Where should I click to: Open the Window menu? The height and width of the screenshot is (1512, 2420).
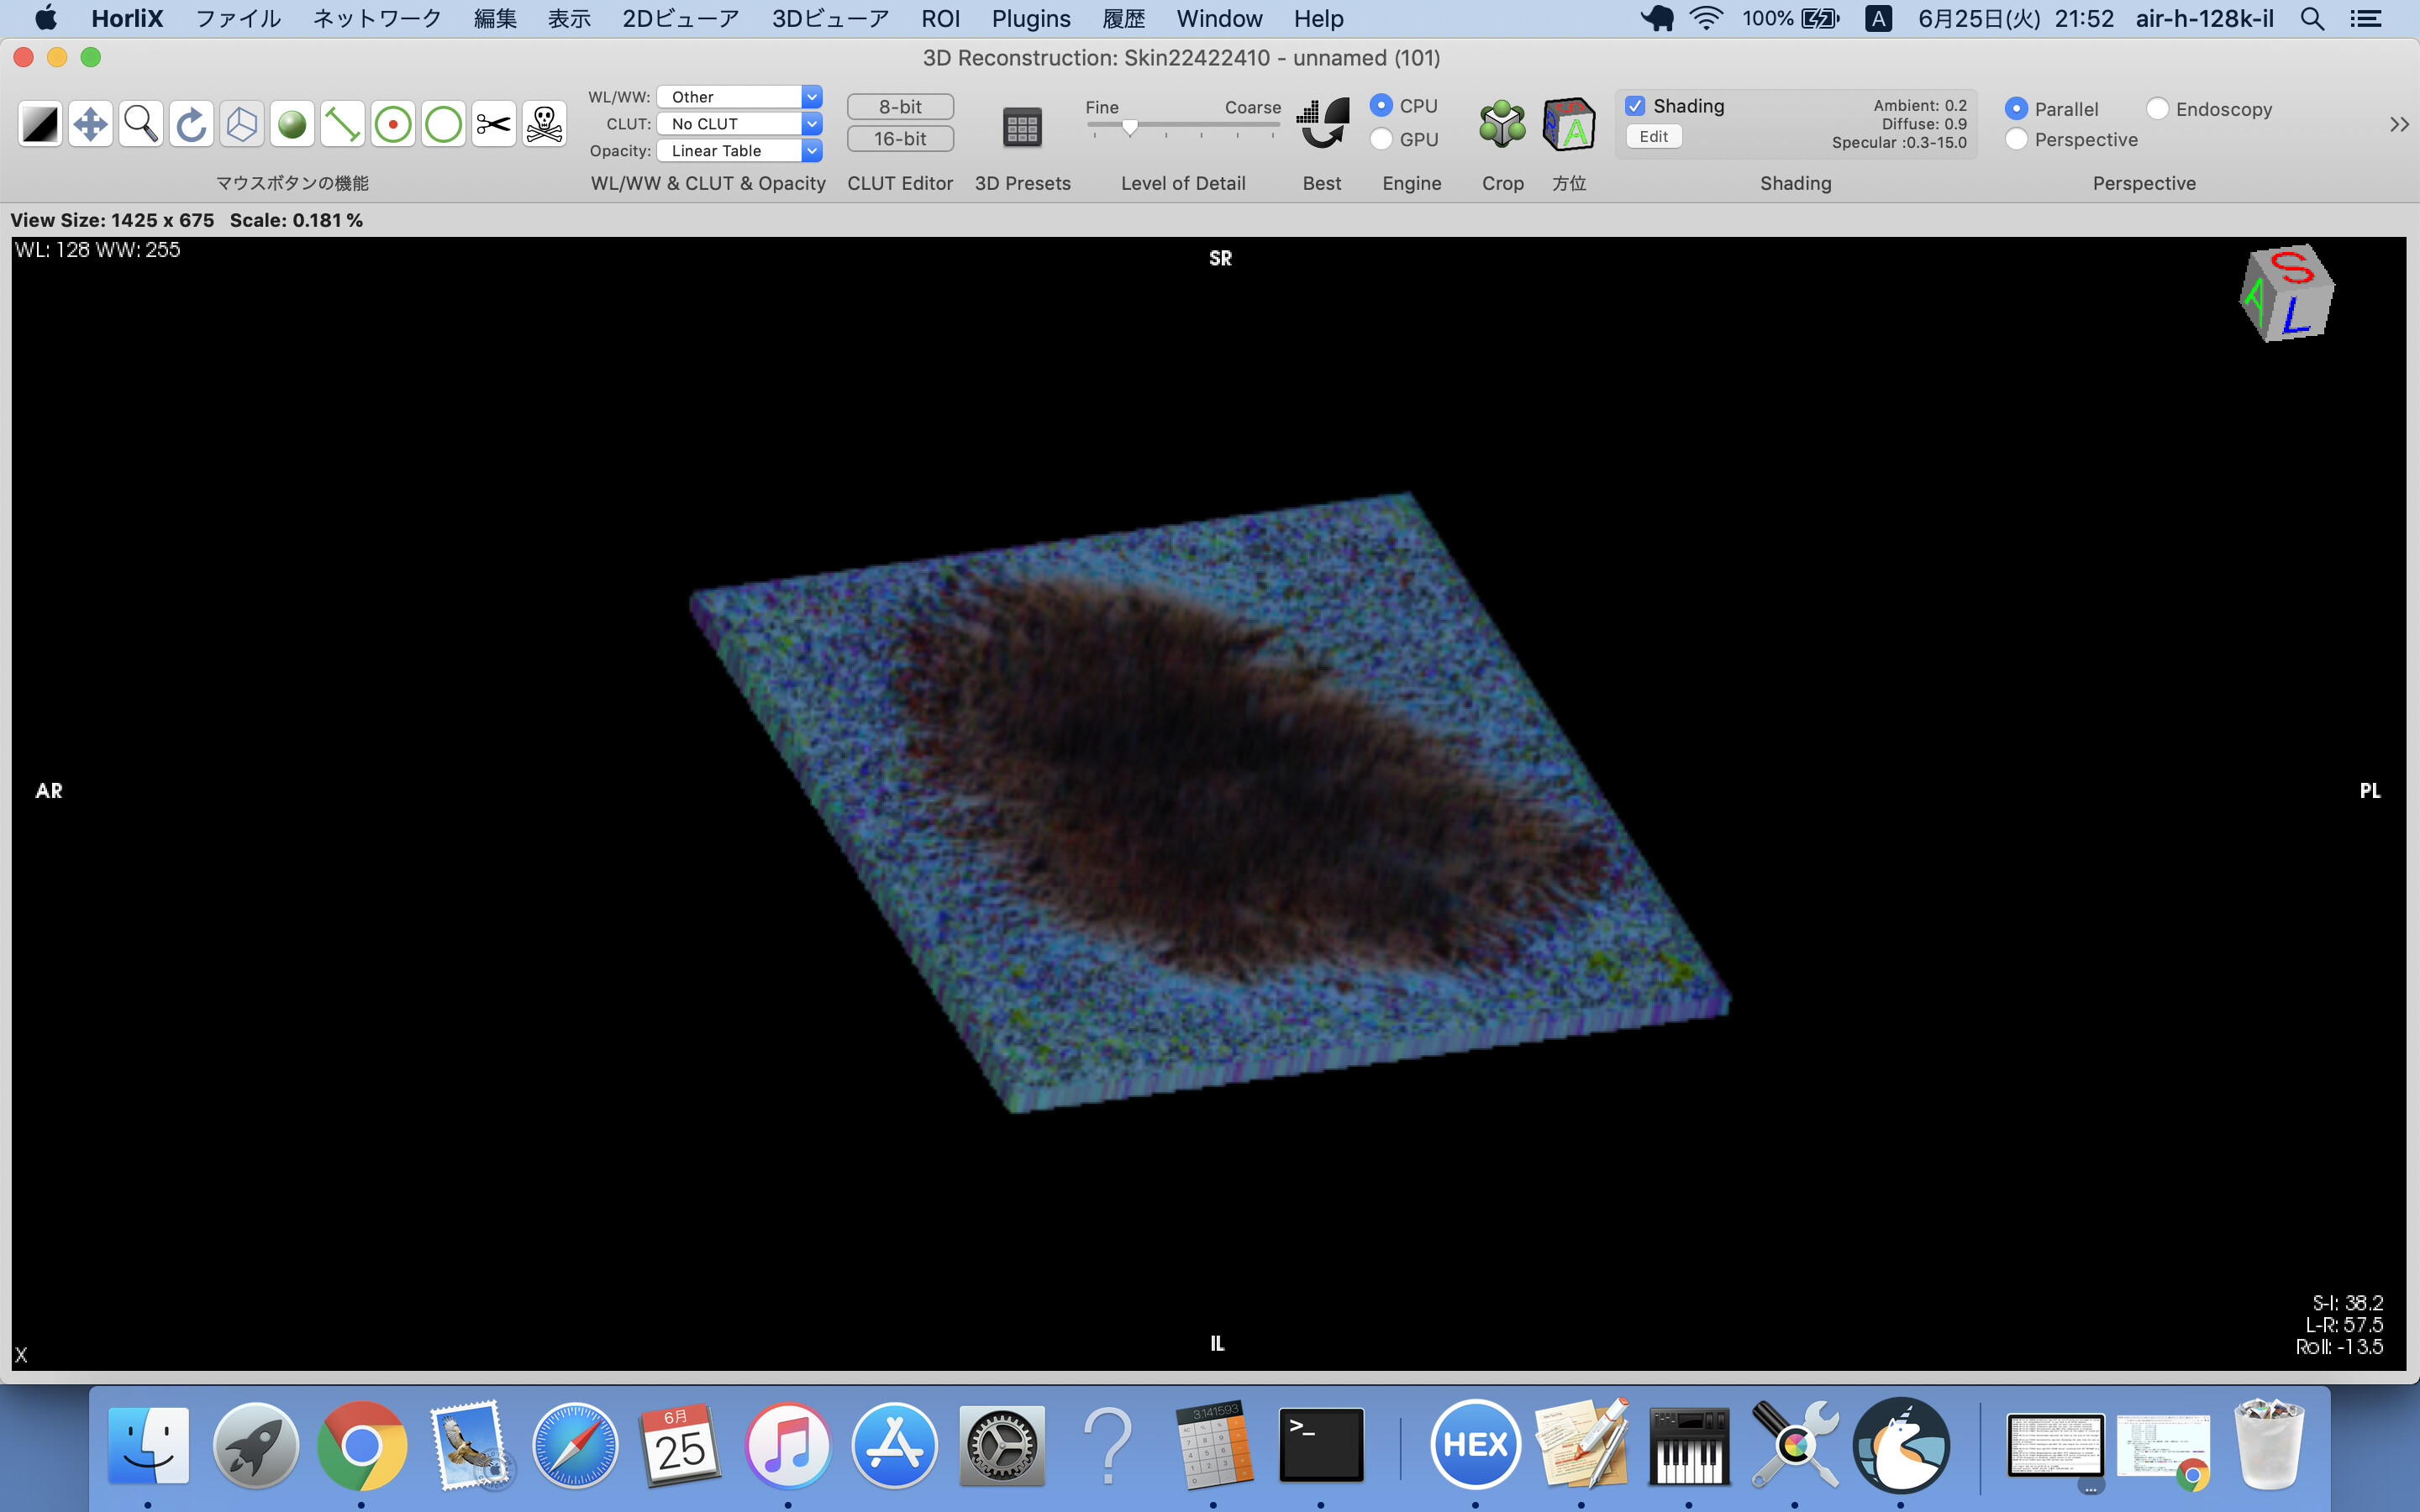click(x=1219, y=19)
